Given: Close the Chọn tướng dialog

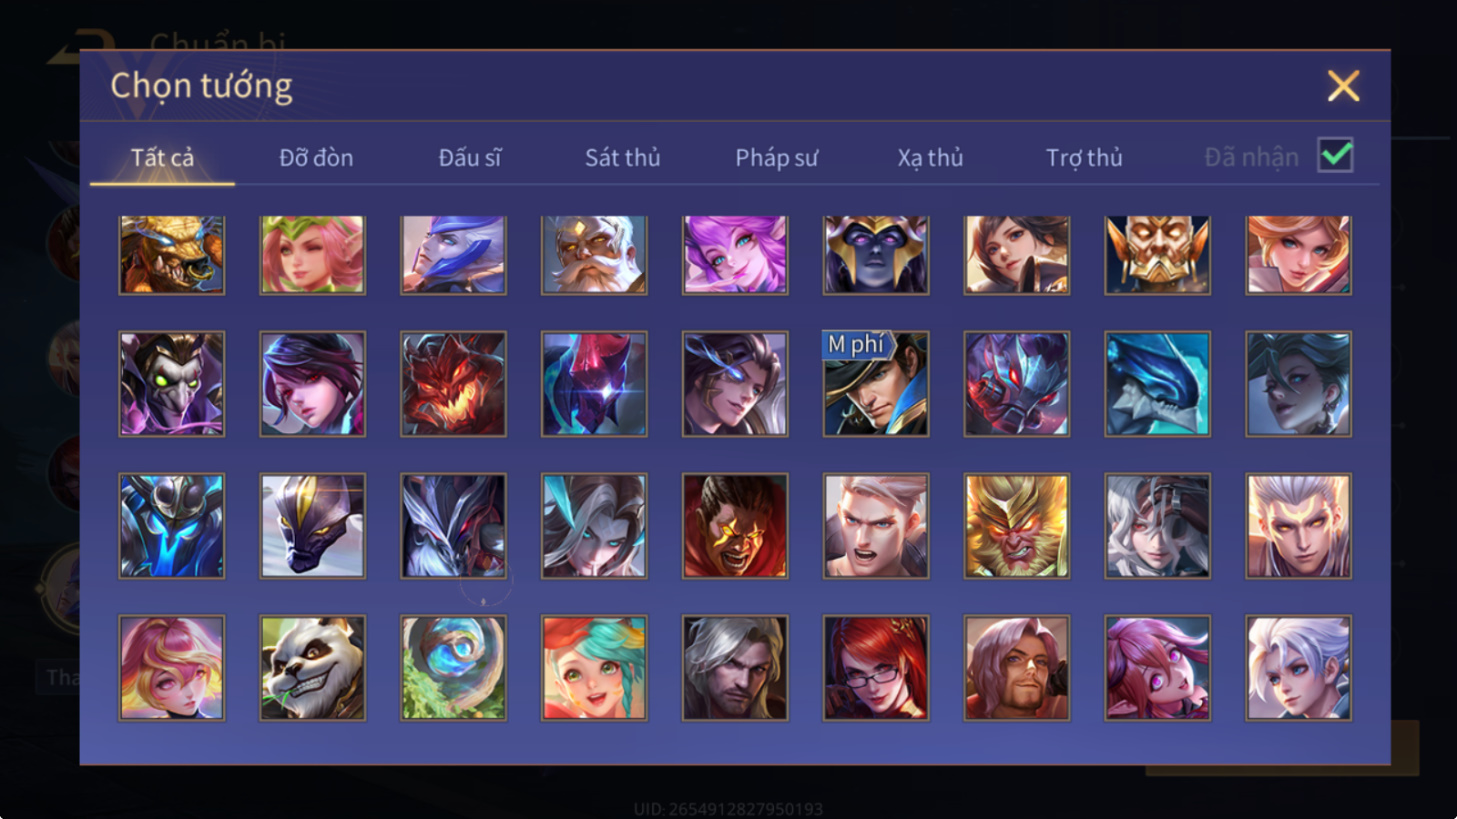Looking at the screenshot, I should (1343, 86).
